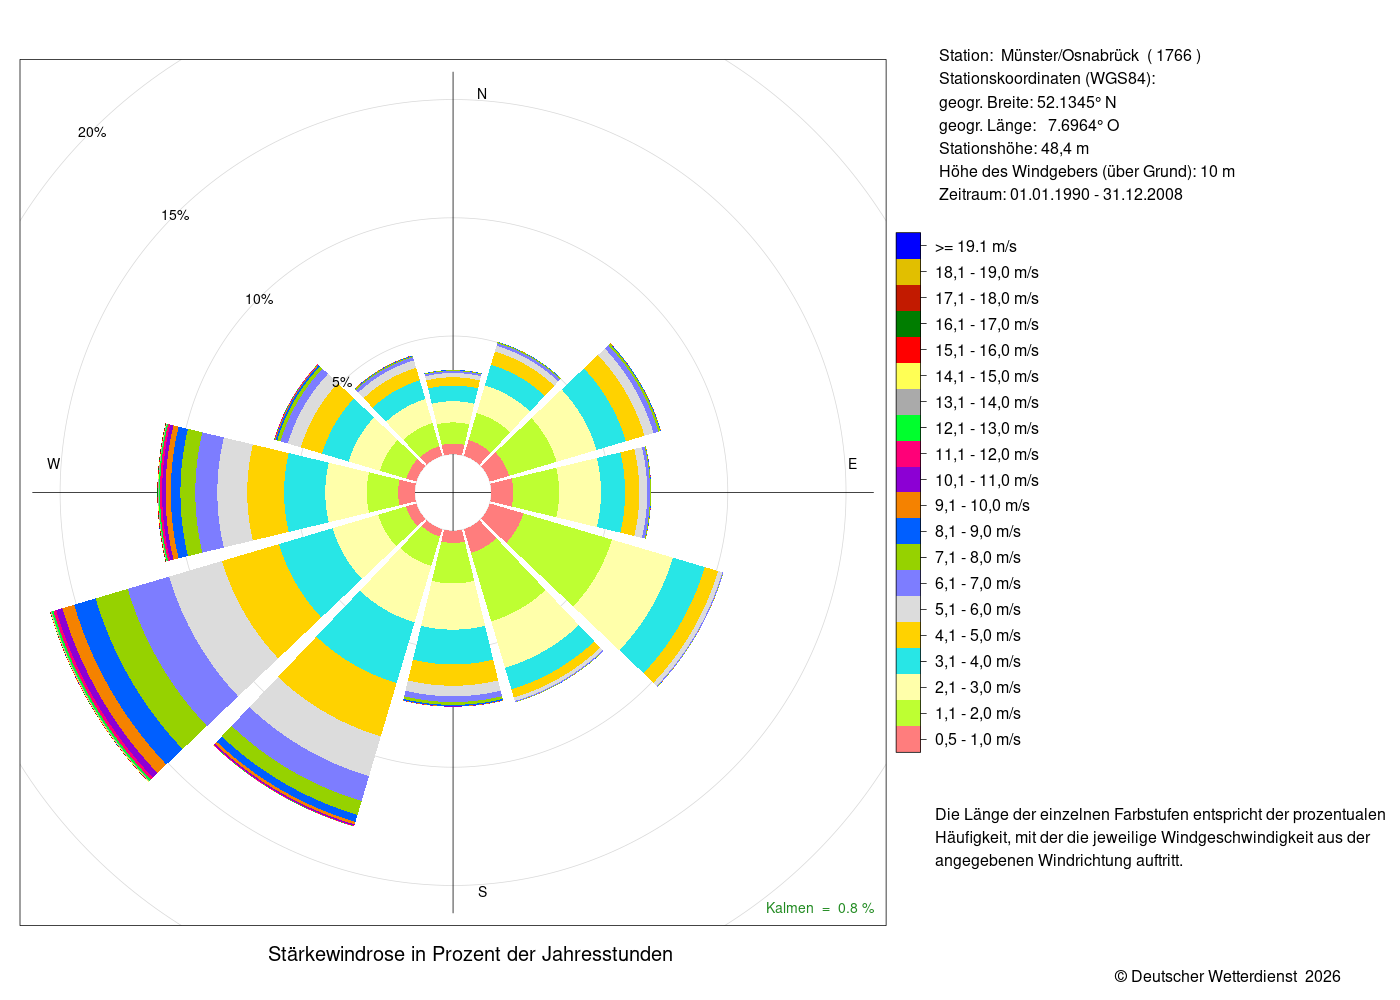Viewport: 1400px width, 1000px height.
Task: Pick the dark red 17,1 - 18,0 m/s swatch
Action: click(x=908, y=298)
